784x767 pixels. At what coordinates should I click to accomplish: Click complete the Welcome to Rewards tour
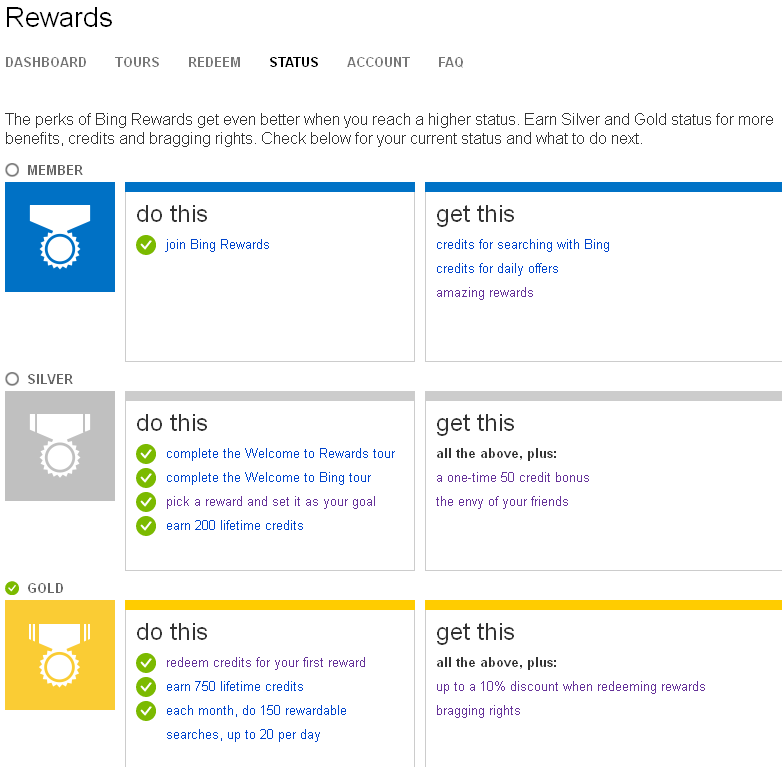pos(280,454)
